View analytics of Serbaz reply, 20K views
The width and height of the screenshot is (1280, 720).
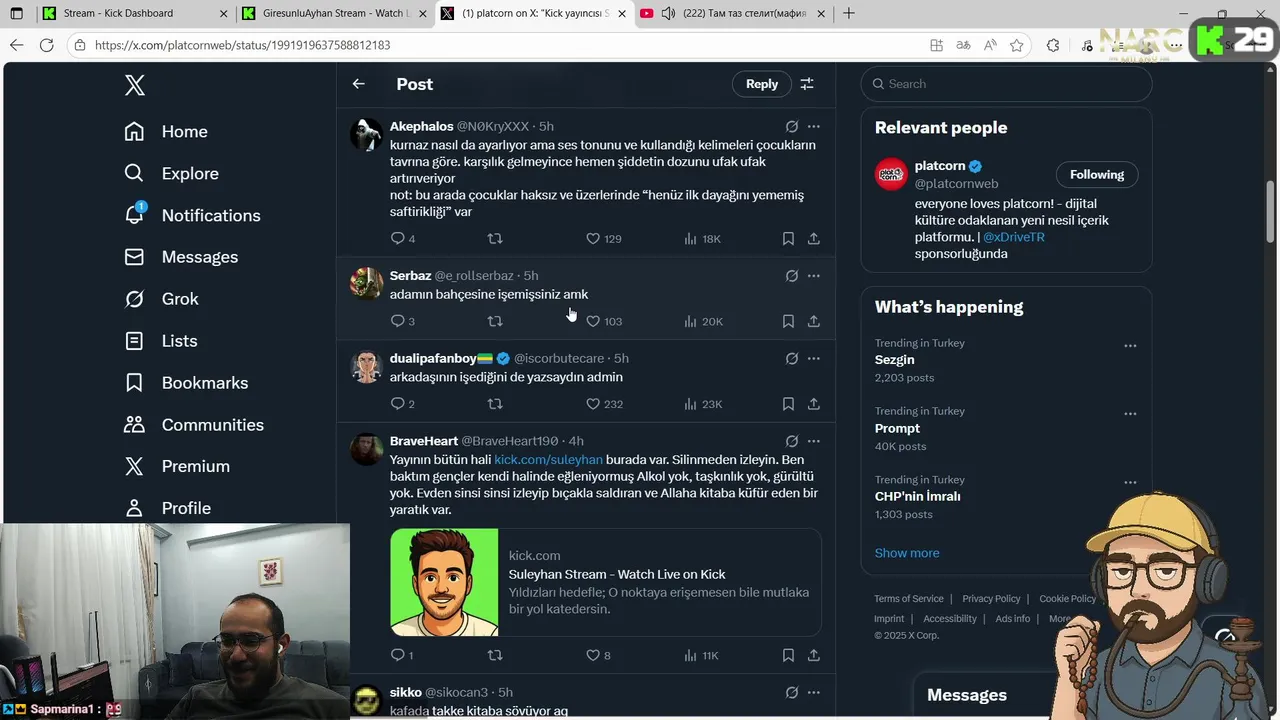pos(703,322)
